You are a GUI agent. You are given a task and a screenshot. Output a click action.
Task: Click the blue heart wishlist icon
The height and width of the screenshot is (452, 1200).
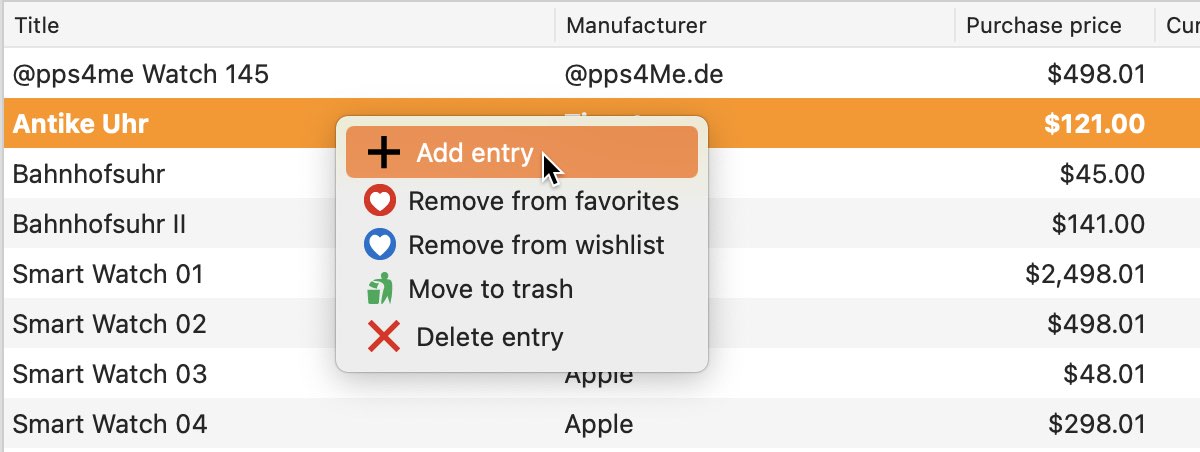coord(380,245)
